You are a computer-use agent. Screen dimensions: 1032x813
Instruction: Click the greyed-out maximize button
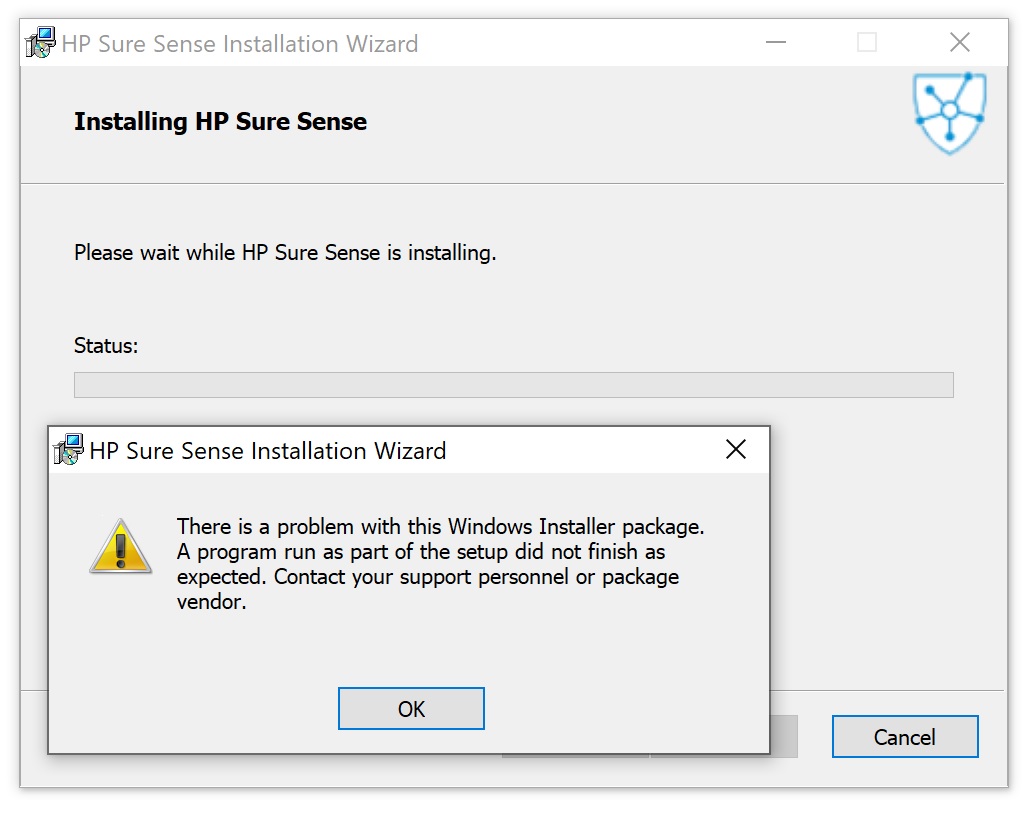click(867, 43)
